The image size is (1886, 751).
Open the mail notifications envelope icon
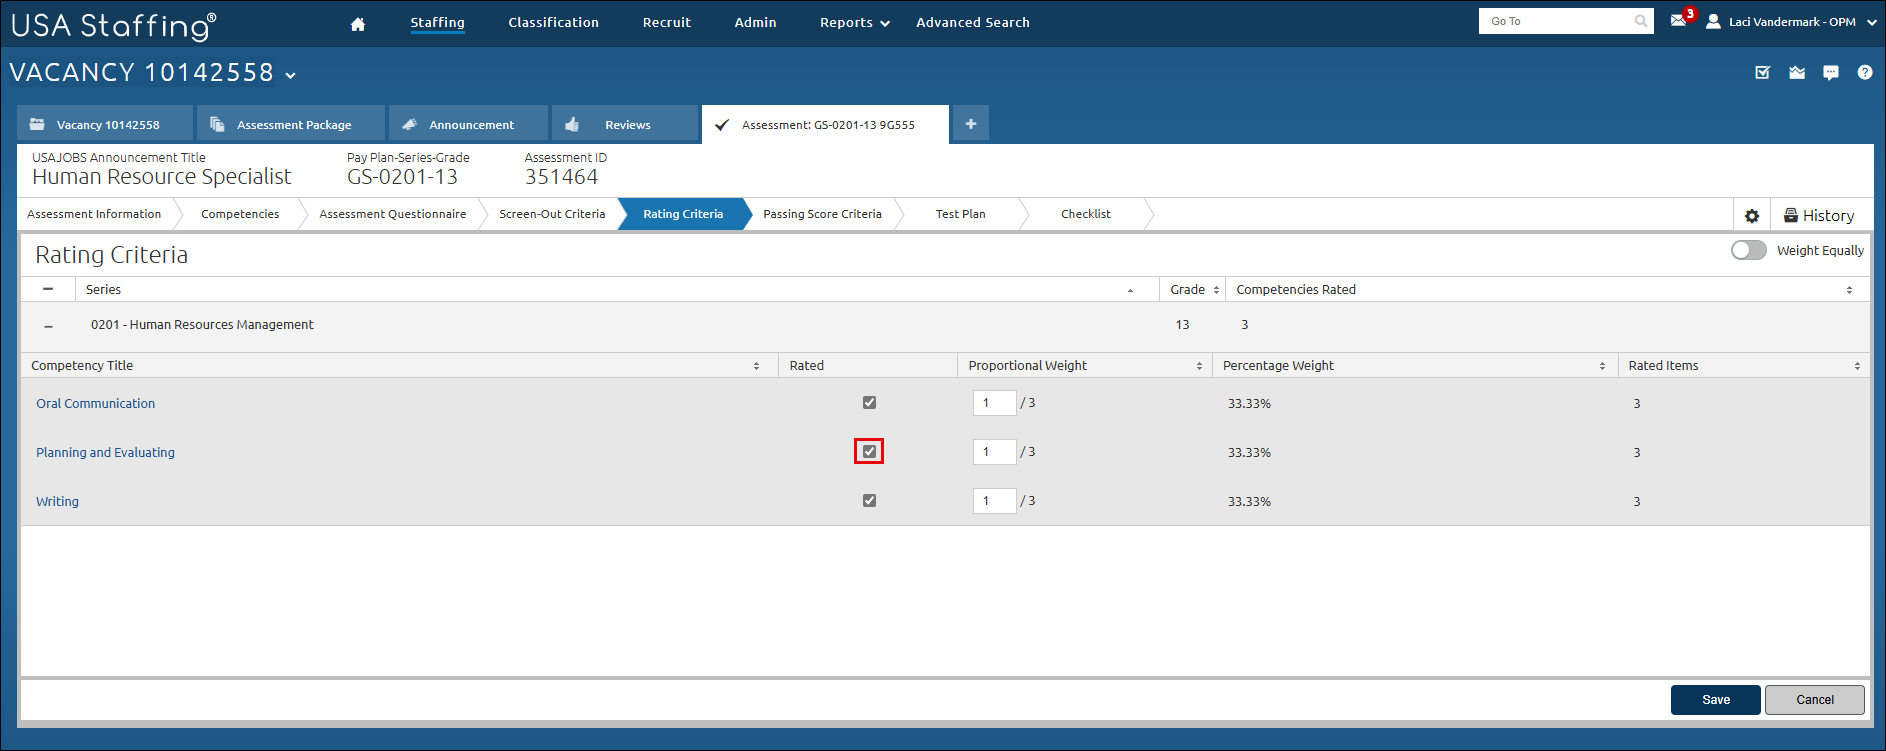(1679, 21)
